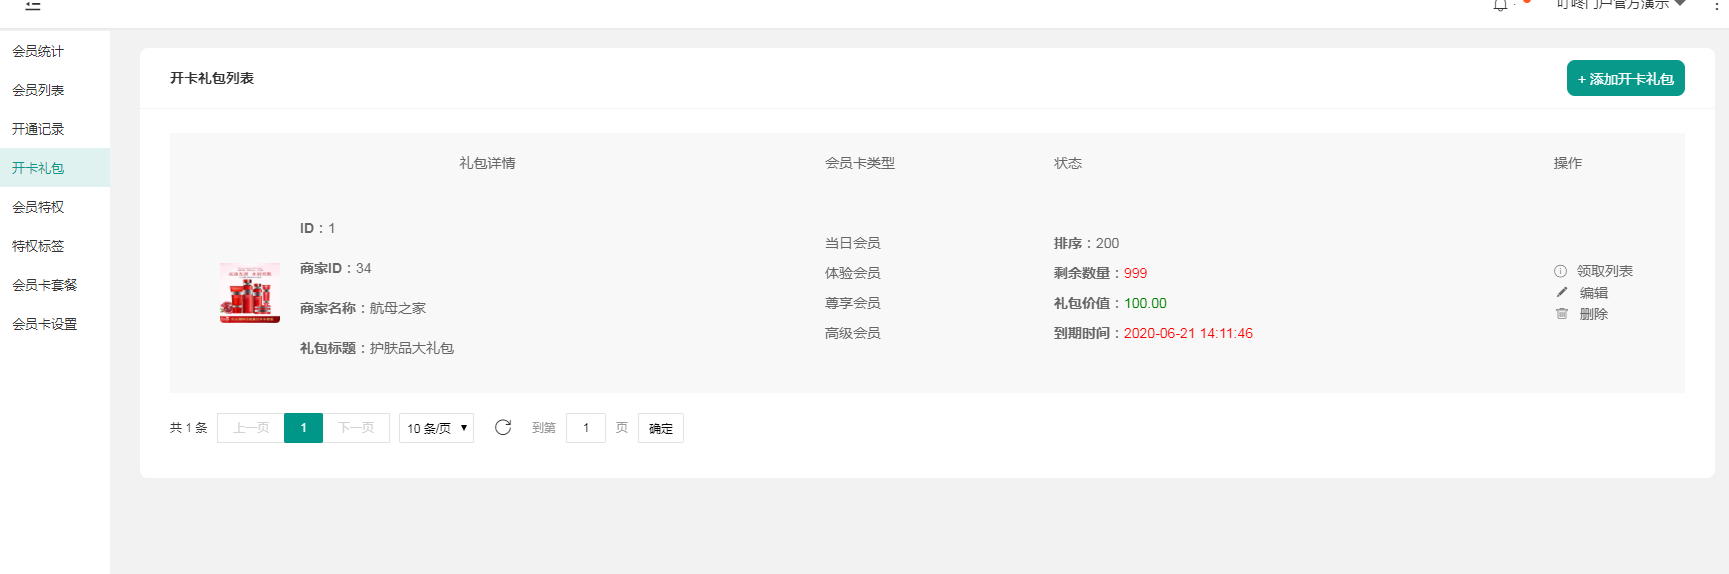Click the 护肤品大礼包 gift thumbnail image
1729x574 pixels.
point(250,293)
